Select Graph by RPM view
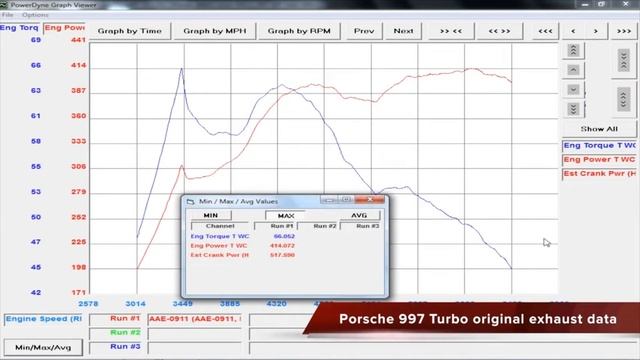 pos(299,31)
